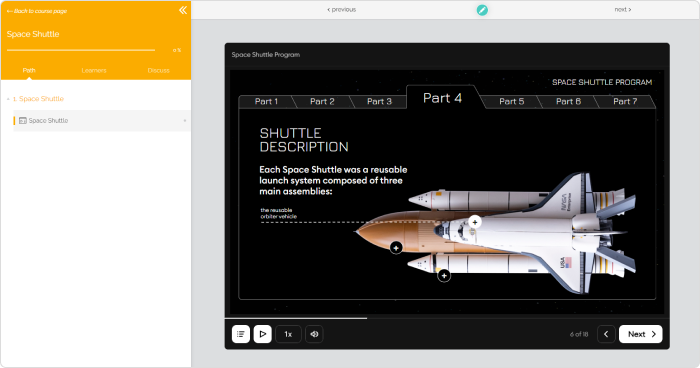
Task: Collapse the 1. Space Shuttle section
Action: coord(38,99)
